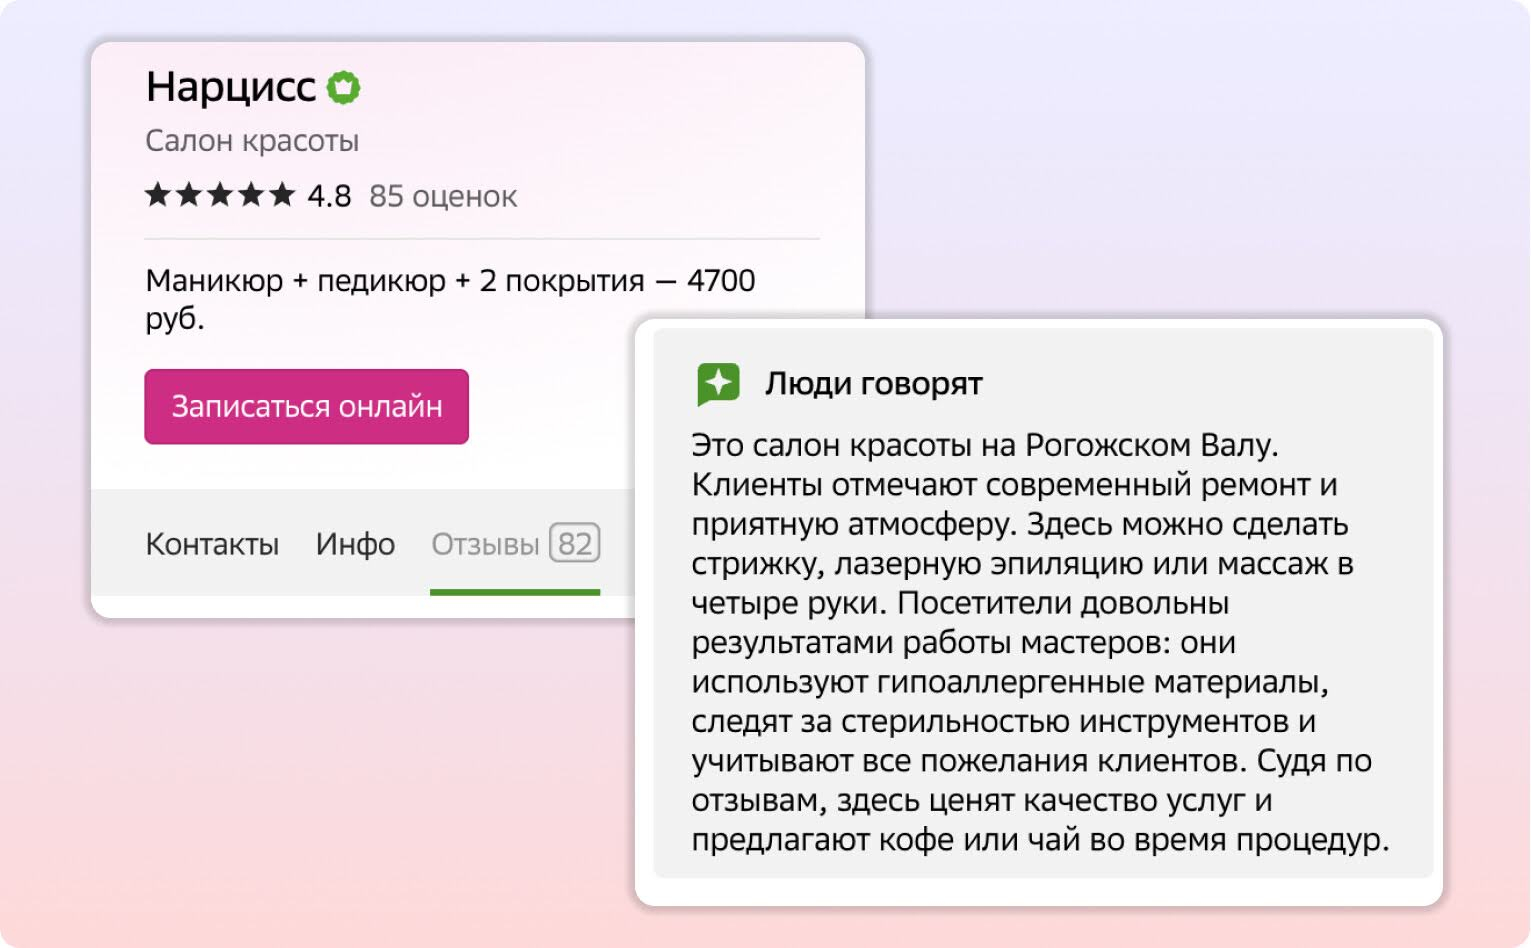Switch to the Инфо tab
The height and width of the screenshot is (948, 1531).
tap(355, 544)
